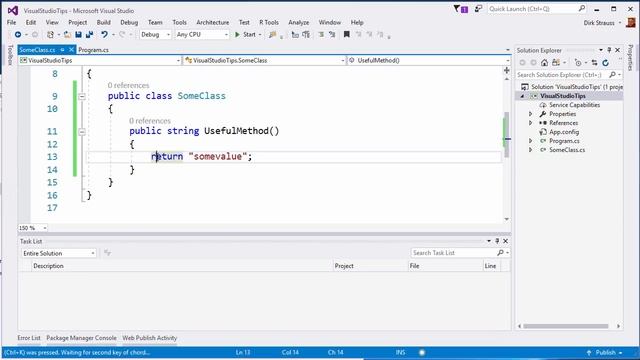Click the Send Feedback icon
Viewport: 640px width, 360px height.
pos(478,9)
